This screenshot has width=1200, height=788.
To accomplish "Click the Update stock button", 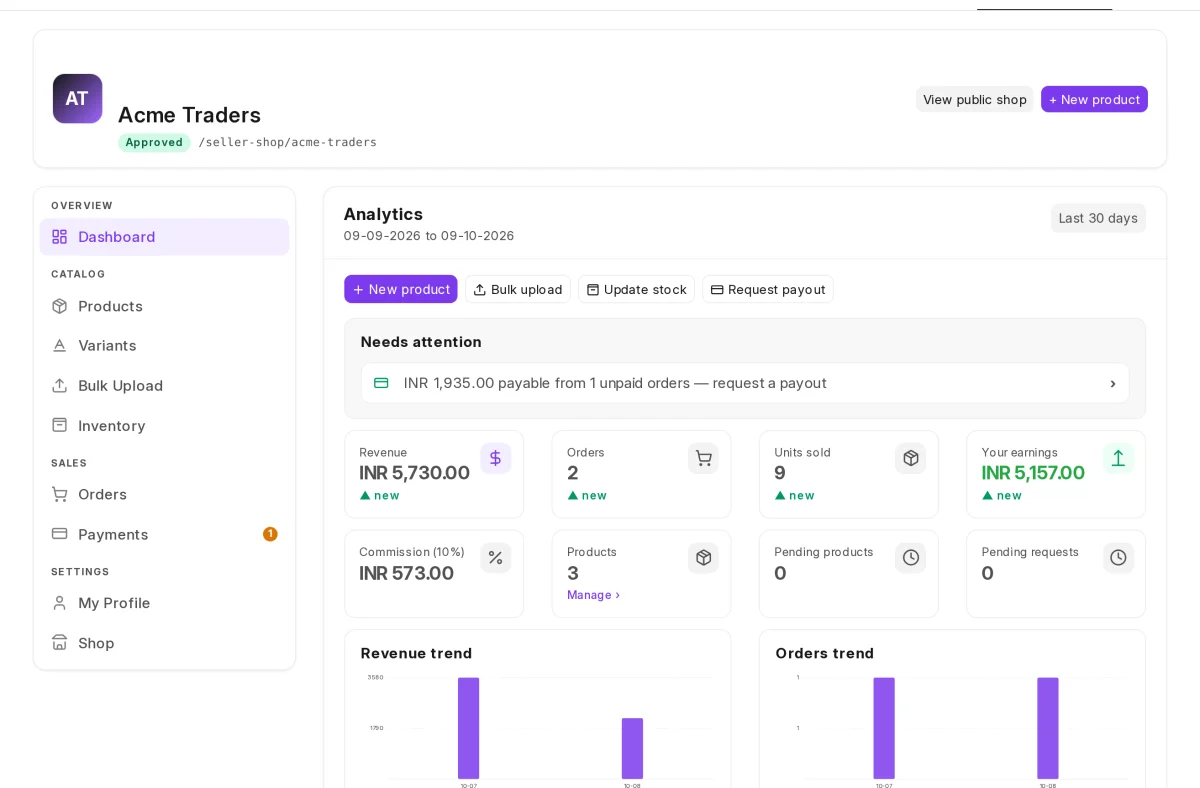I will tap(636, 289).
